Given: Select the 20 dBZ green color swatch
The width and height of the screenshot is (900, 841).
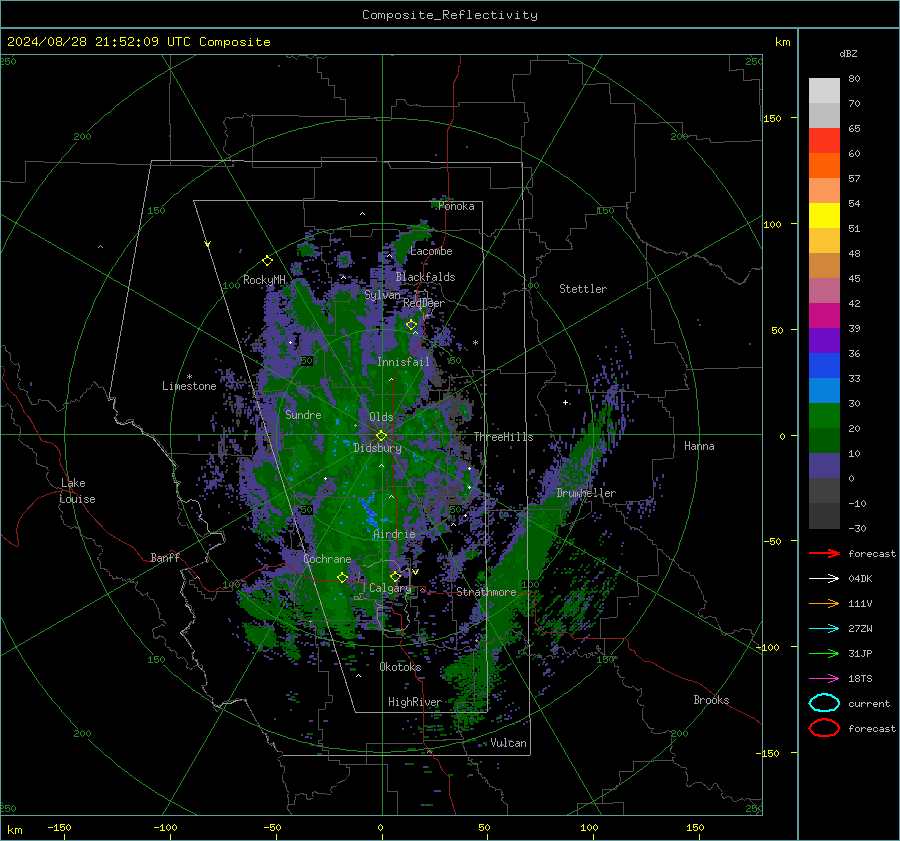Looking at the screenshot, I should pos(824,415).
